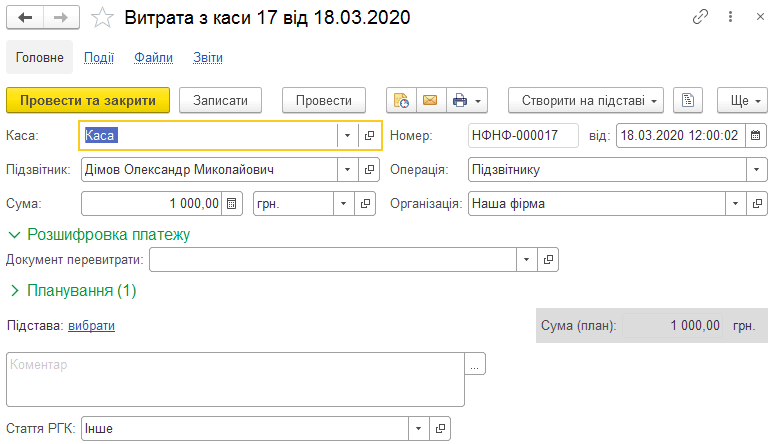Send document by email envelope icon
The width and height of the screenshot is (770, 444).
(x=431, y=100)
